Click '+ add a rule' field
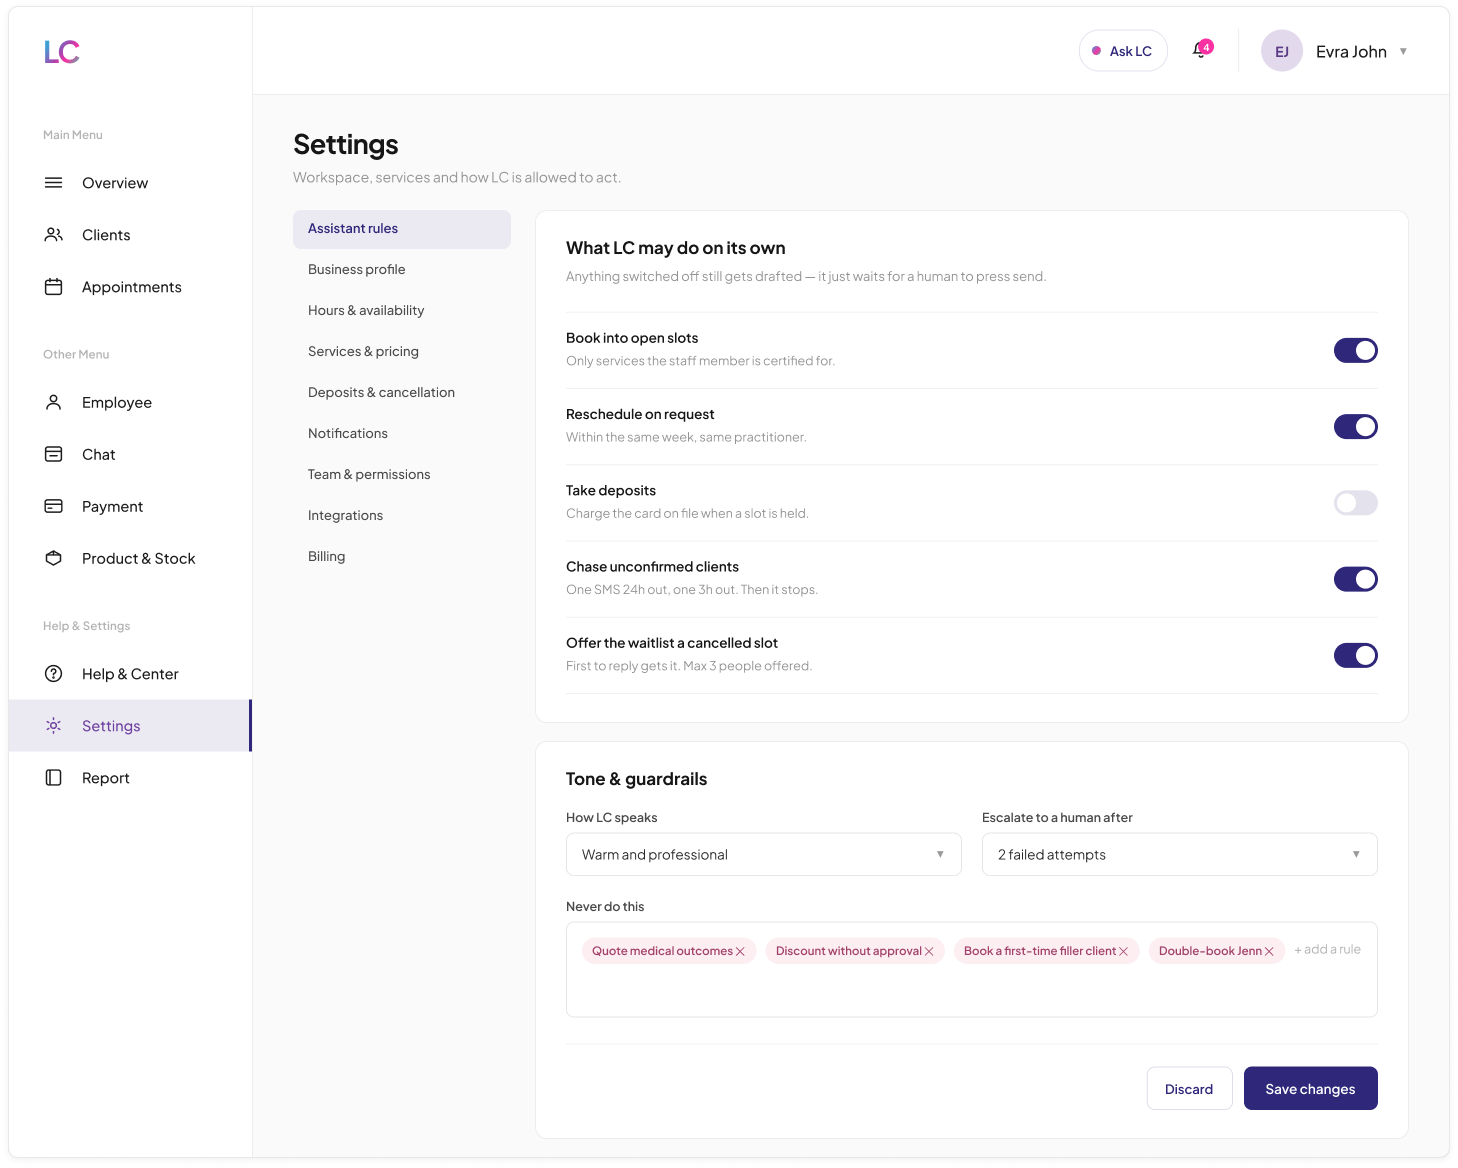This screenshot has height=1168, width=1458. (x=1327, y=950)
